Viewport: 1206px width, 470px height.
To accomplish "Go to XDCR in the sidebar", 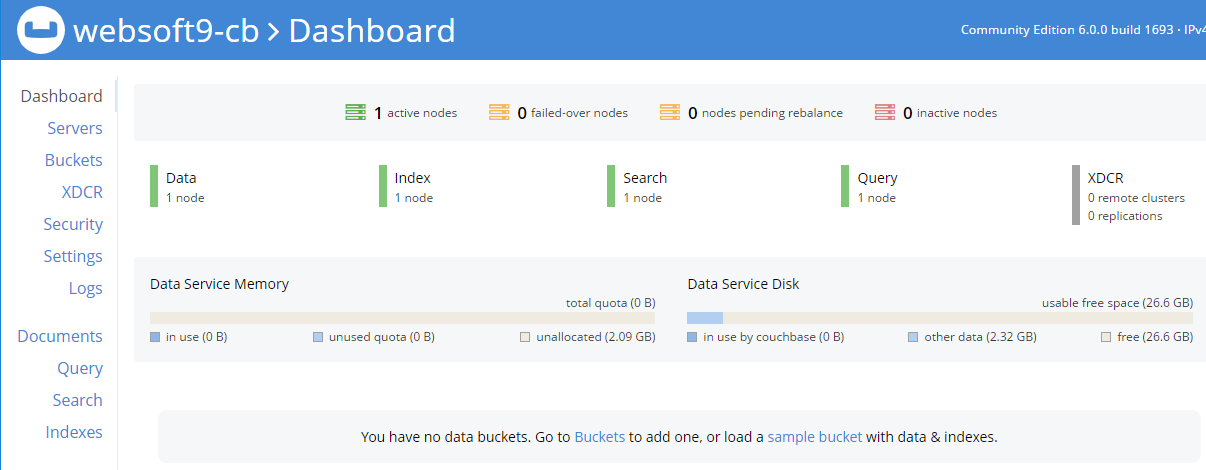I will pyautogui.click(x=82, y=192).
